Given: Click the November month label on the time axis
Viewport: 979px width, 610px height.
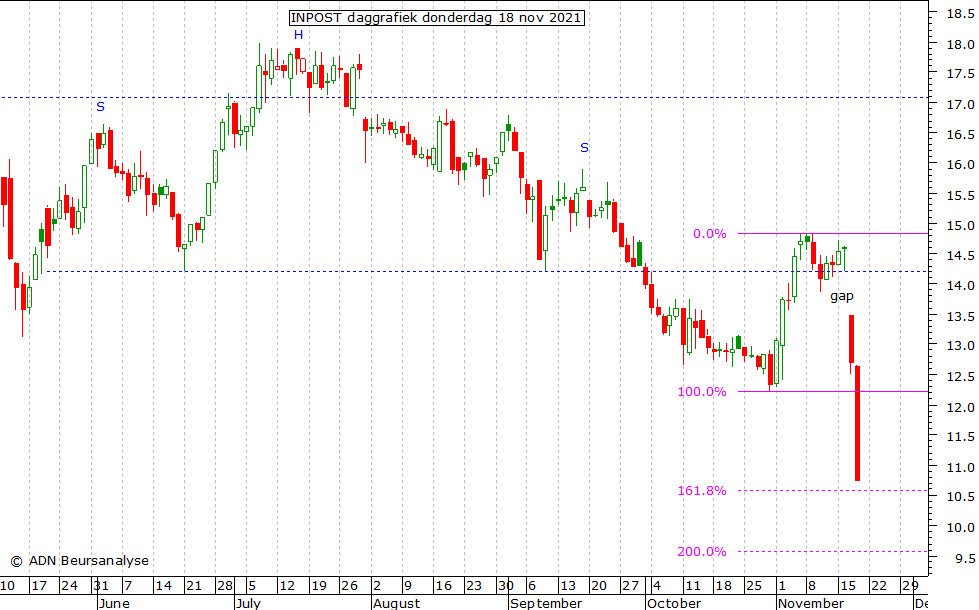Looking at the screenshot, I should [811, 603].
